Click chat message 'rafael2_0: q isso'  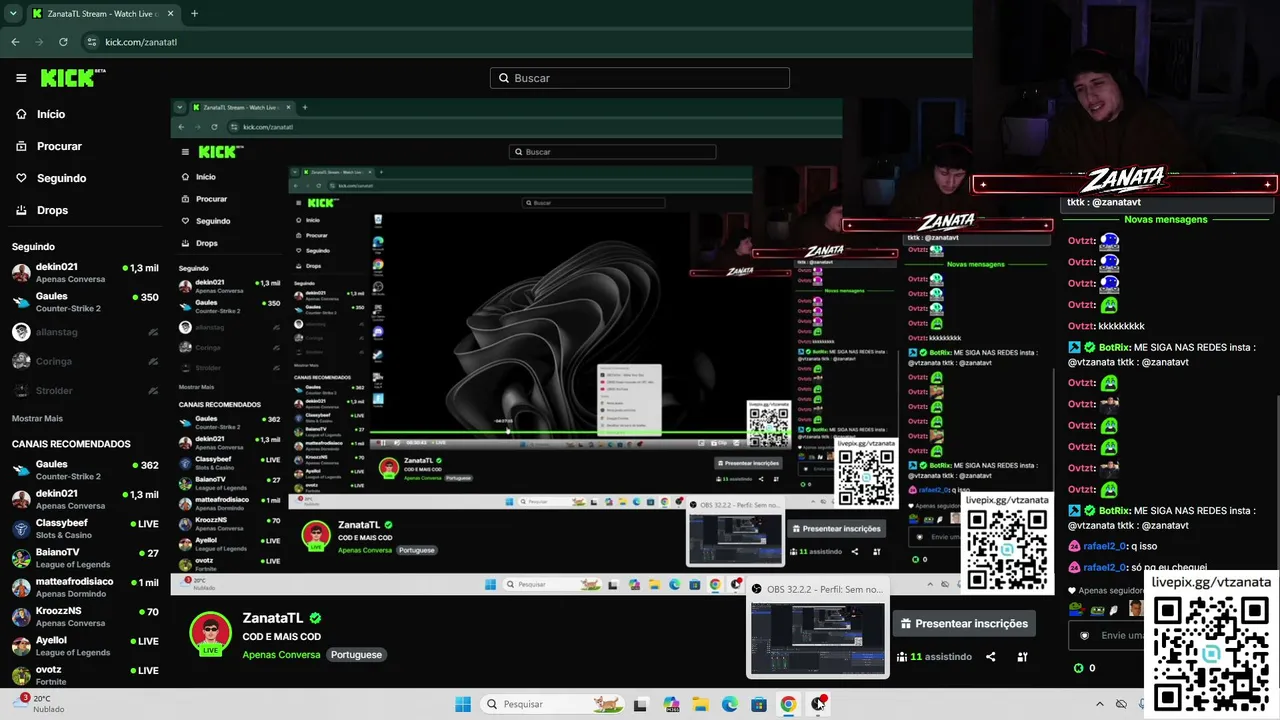coord(1114,546)
